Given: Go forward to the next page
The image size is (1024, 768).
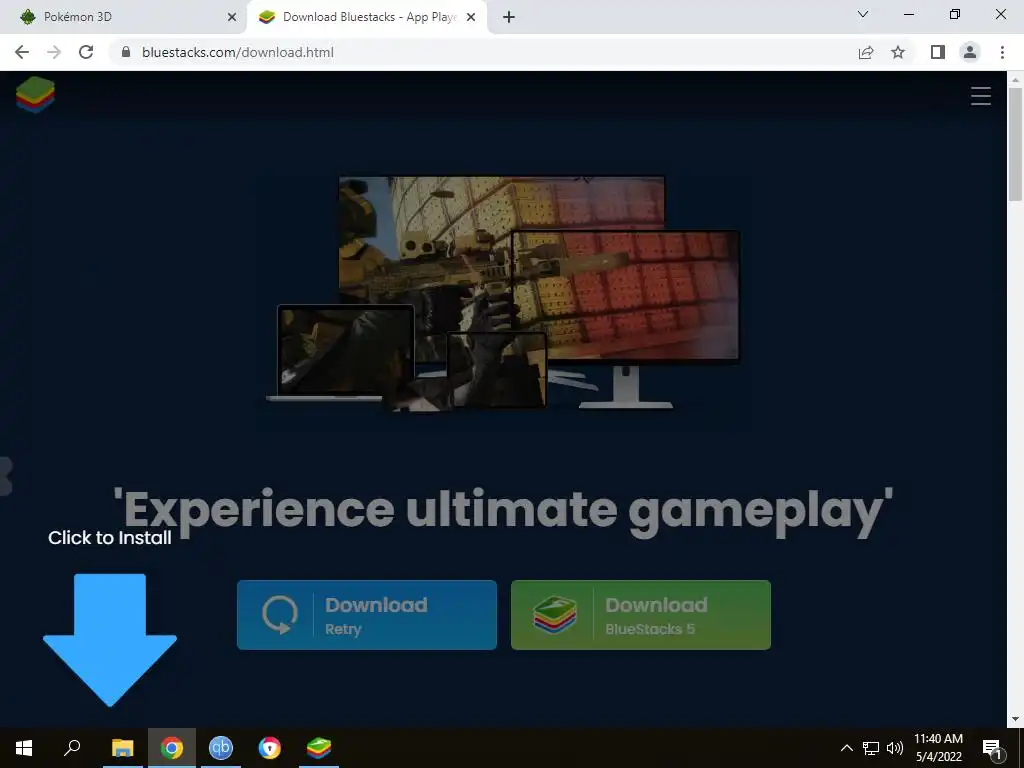Looking at the screenshot, I should coord(54,52).
